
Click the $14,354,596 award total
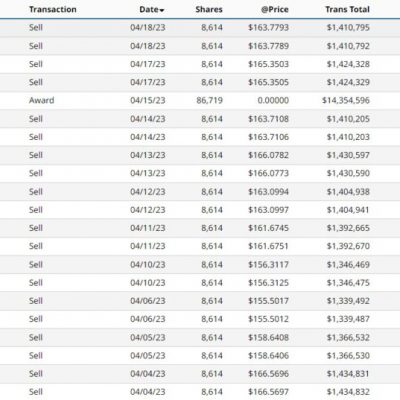[346, 100]
